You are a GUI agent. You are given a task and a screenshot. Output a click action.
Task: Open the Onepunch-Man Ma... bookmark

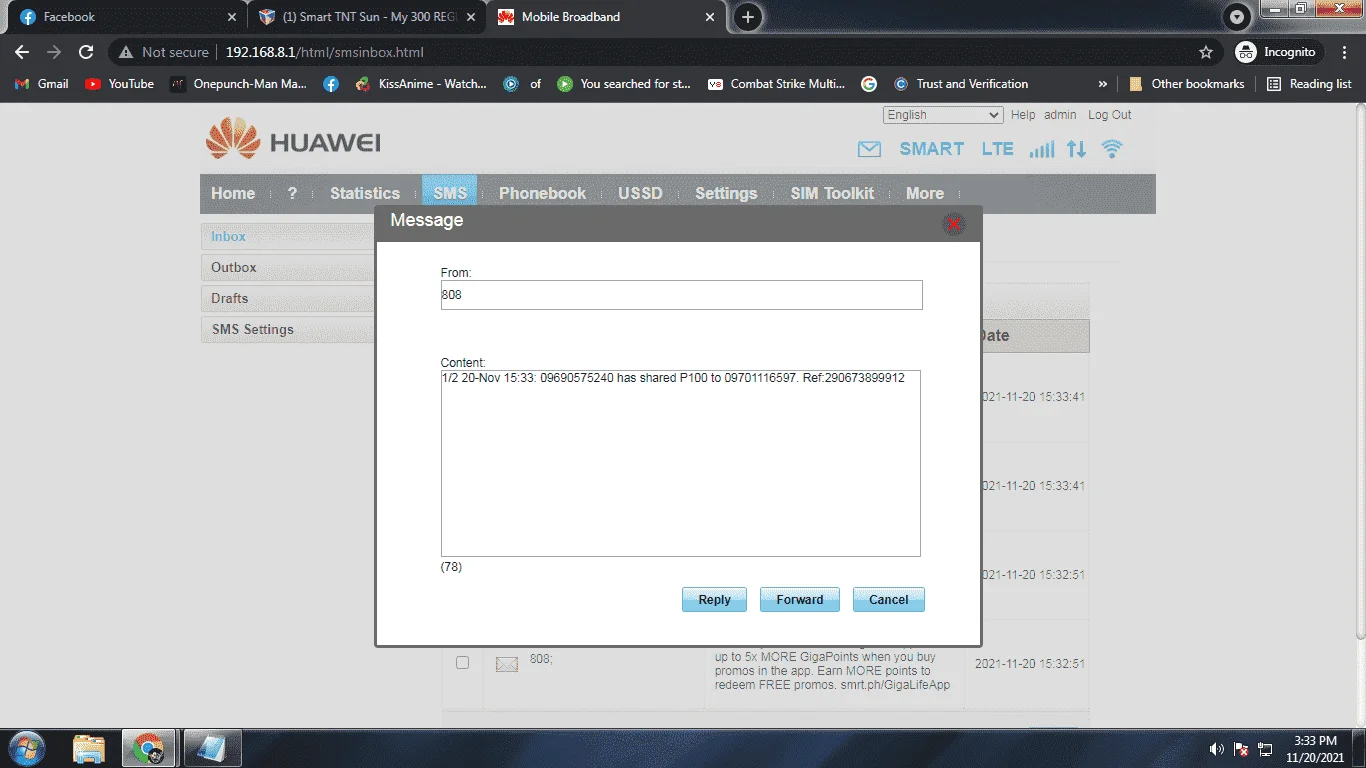pyautogui.click(x=239, y=84)
